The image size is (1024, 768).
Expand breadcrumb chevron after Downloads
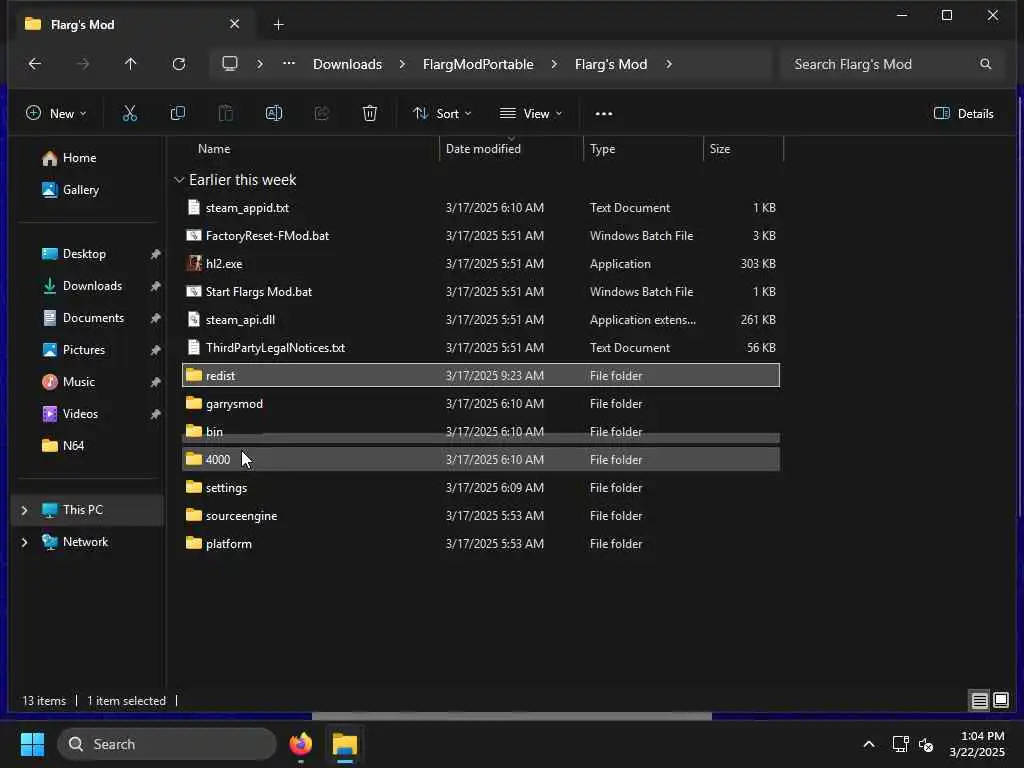click(402, 64)
